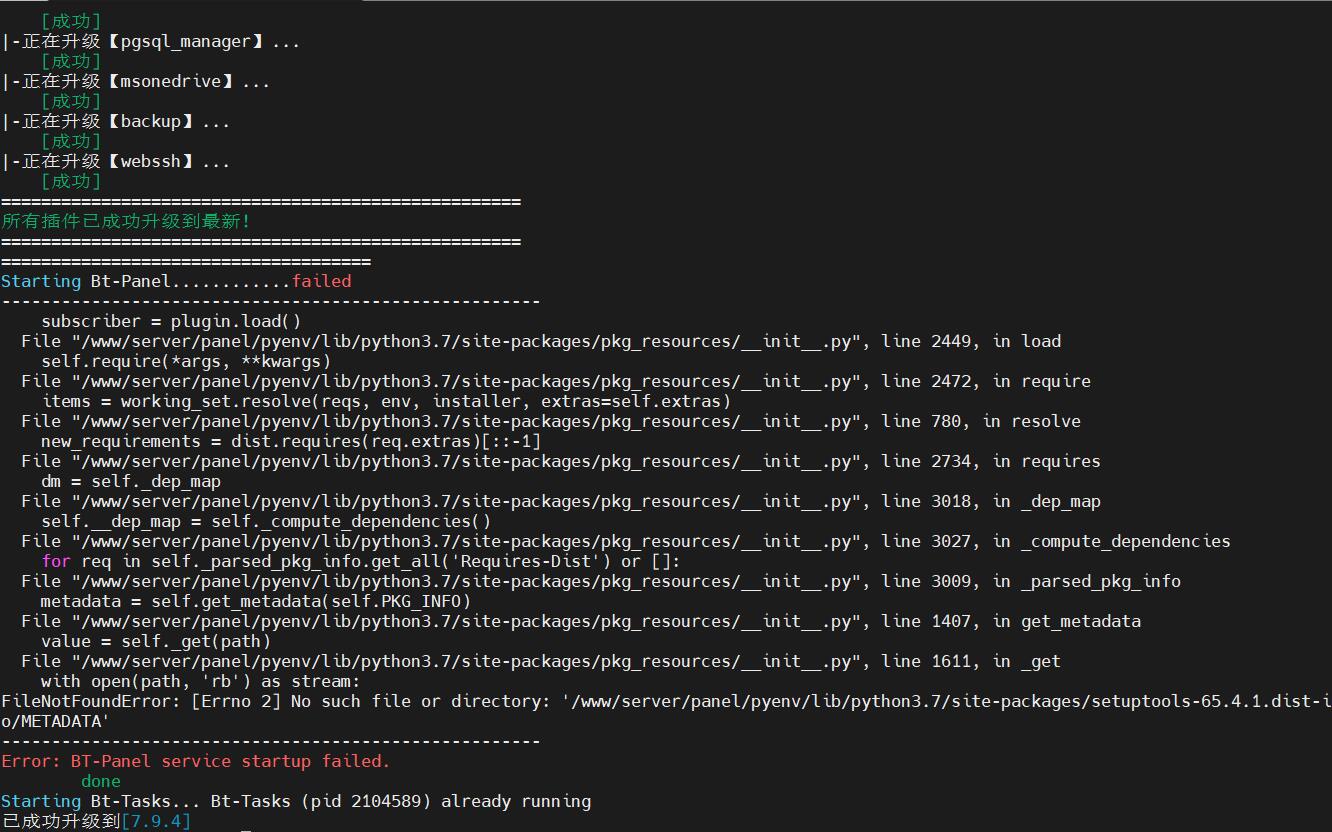The image size is (1332, 832).
Task: Click the 'line 3009, in _parsed_pkg_info' text
Action: [1031, 581]
